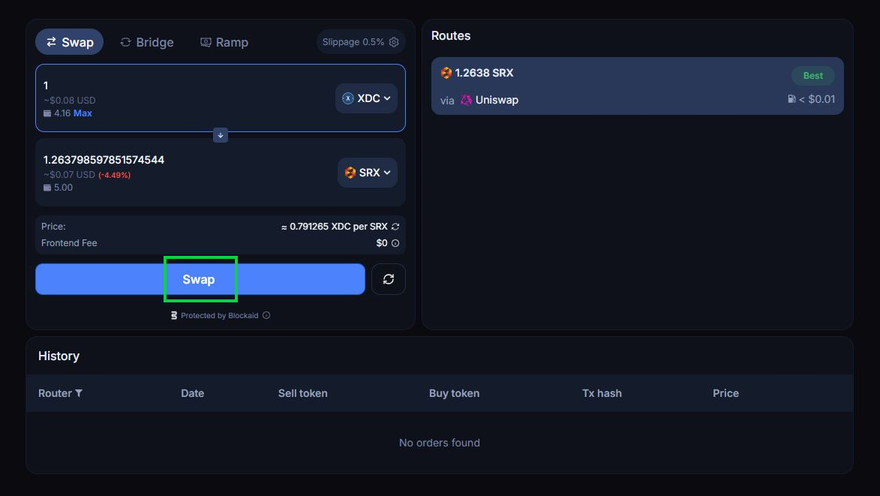The height and width of the screenshot is (496, 880).
Task: Open the XDC sell token dropdown
Action: [x=366, y=98]
